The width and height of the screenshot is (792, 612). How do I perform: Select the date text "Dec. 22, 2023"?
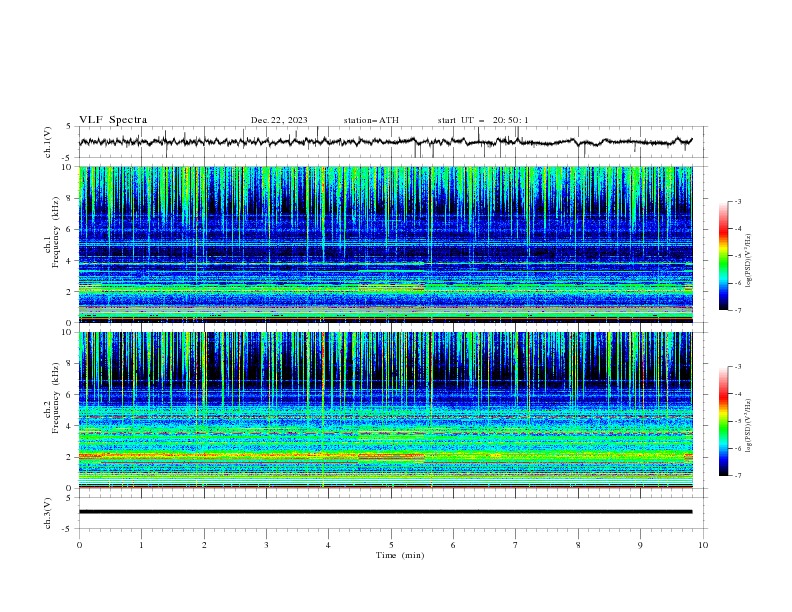279,120
